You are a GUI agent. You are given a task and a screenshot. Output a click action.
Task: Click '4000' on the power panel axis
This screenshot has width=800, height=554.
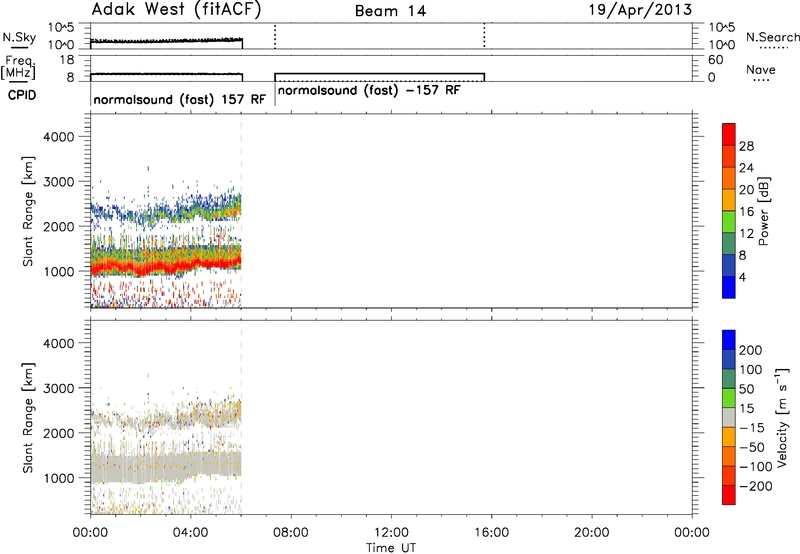[x=59, y=137]
